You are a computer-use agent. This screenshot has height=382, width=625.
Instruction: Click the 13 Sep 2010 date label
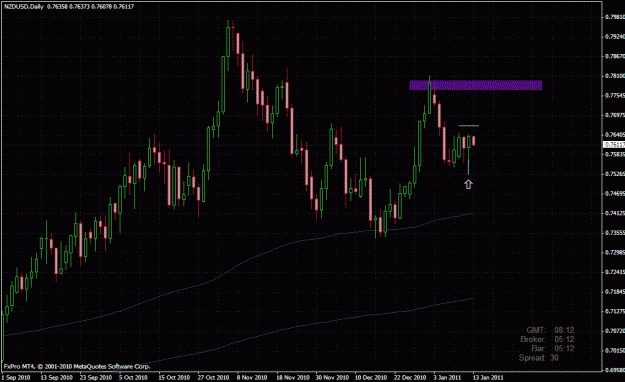point(57,377)
